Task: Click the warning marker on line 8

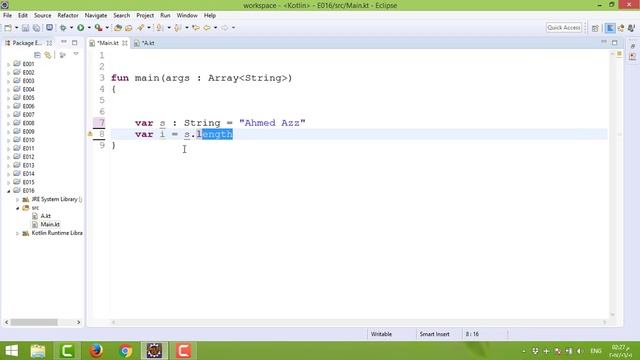Action: click(x=90, y=134)
